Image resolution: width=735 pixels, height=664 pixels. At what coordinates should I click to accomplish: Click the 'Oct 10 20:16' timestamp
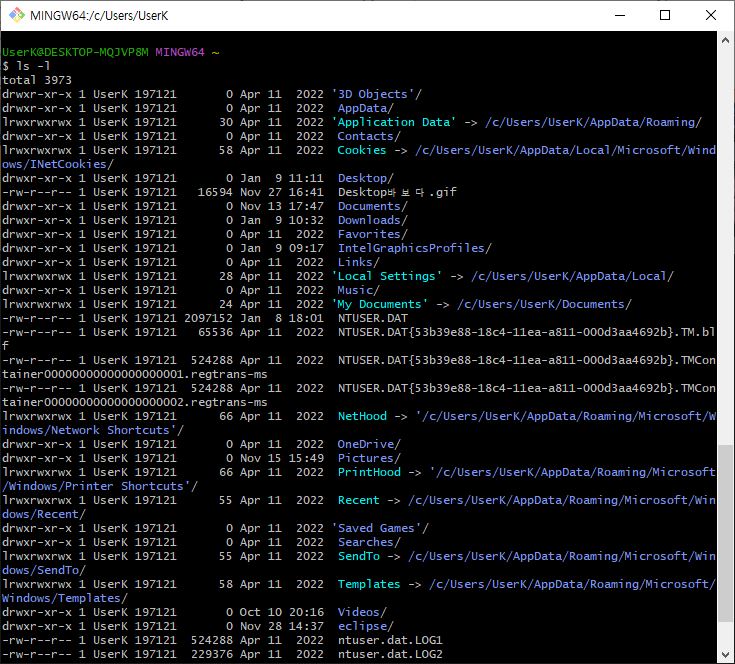pyautogui.click(x=281, y=612)
